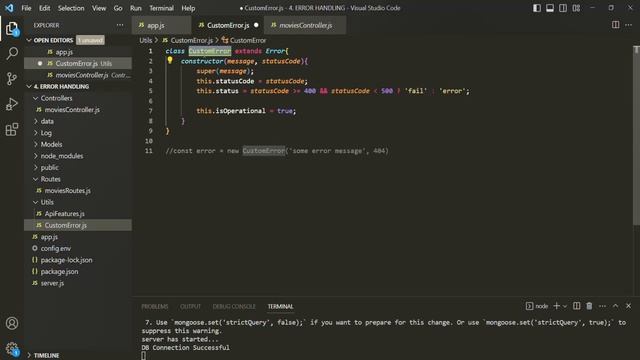The width and height of the screenshot is (640, 360).
Task: Switch to the moviesController.js editor tab
Action: pyautogui.click(x=305, y=25)
